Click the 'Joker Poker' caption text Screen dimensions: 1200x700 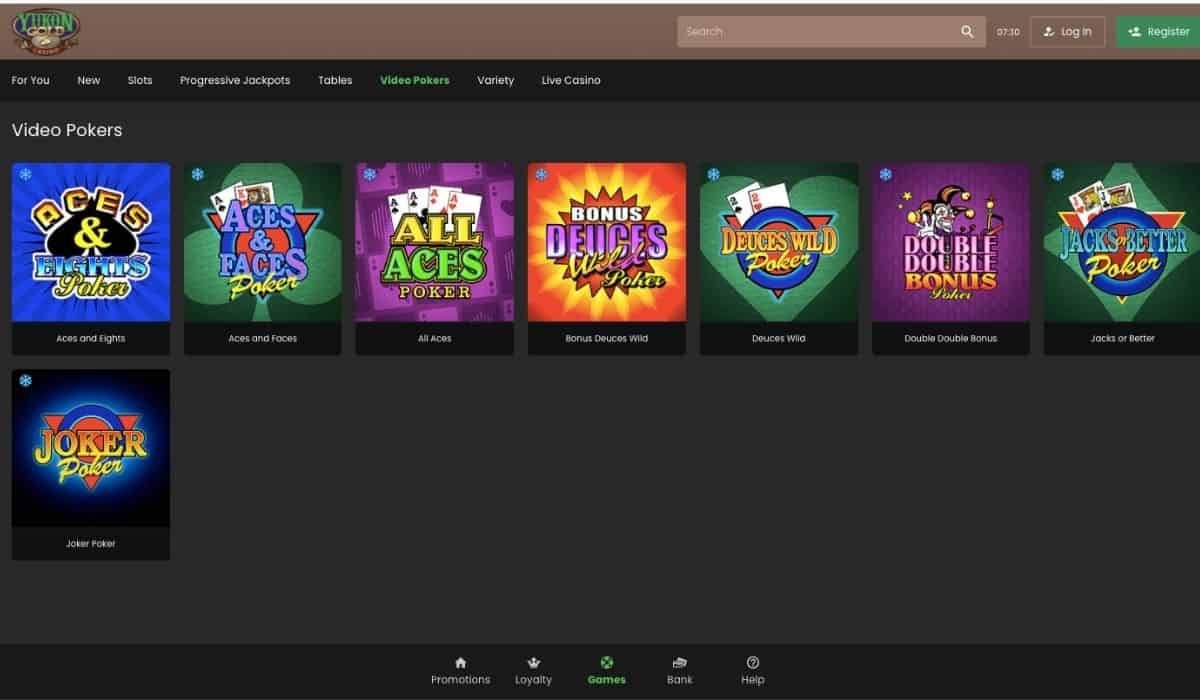(x=91, y=544)
